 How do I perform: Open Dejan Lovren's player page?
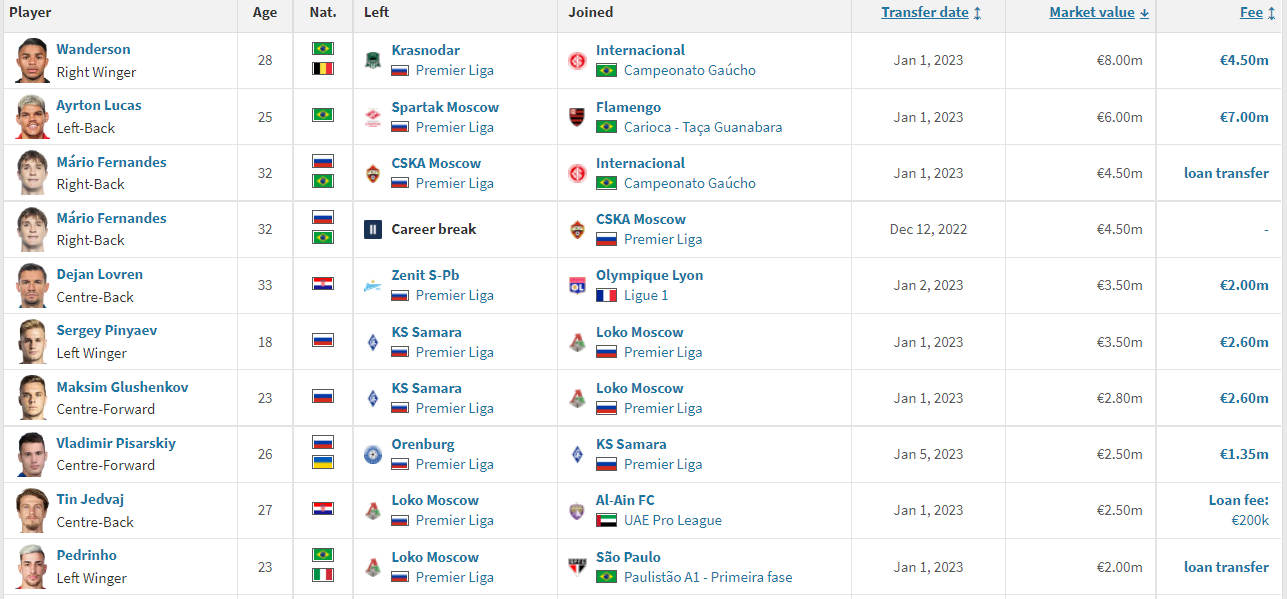(x=99, y=274)
